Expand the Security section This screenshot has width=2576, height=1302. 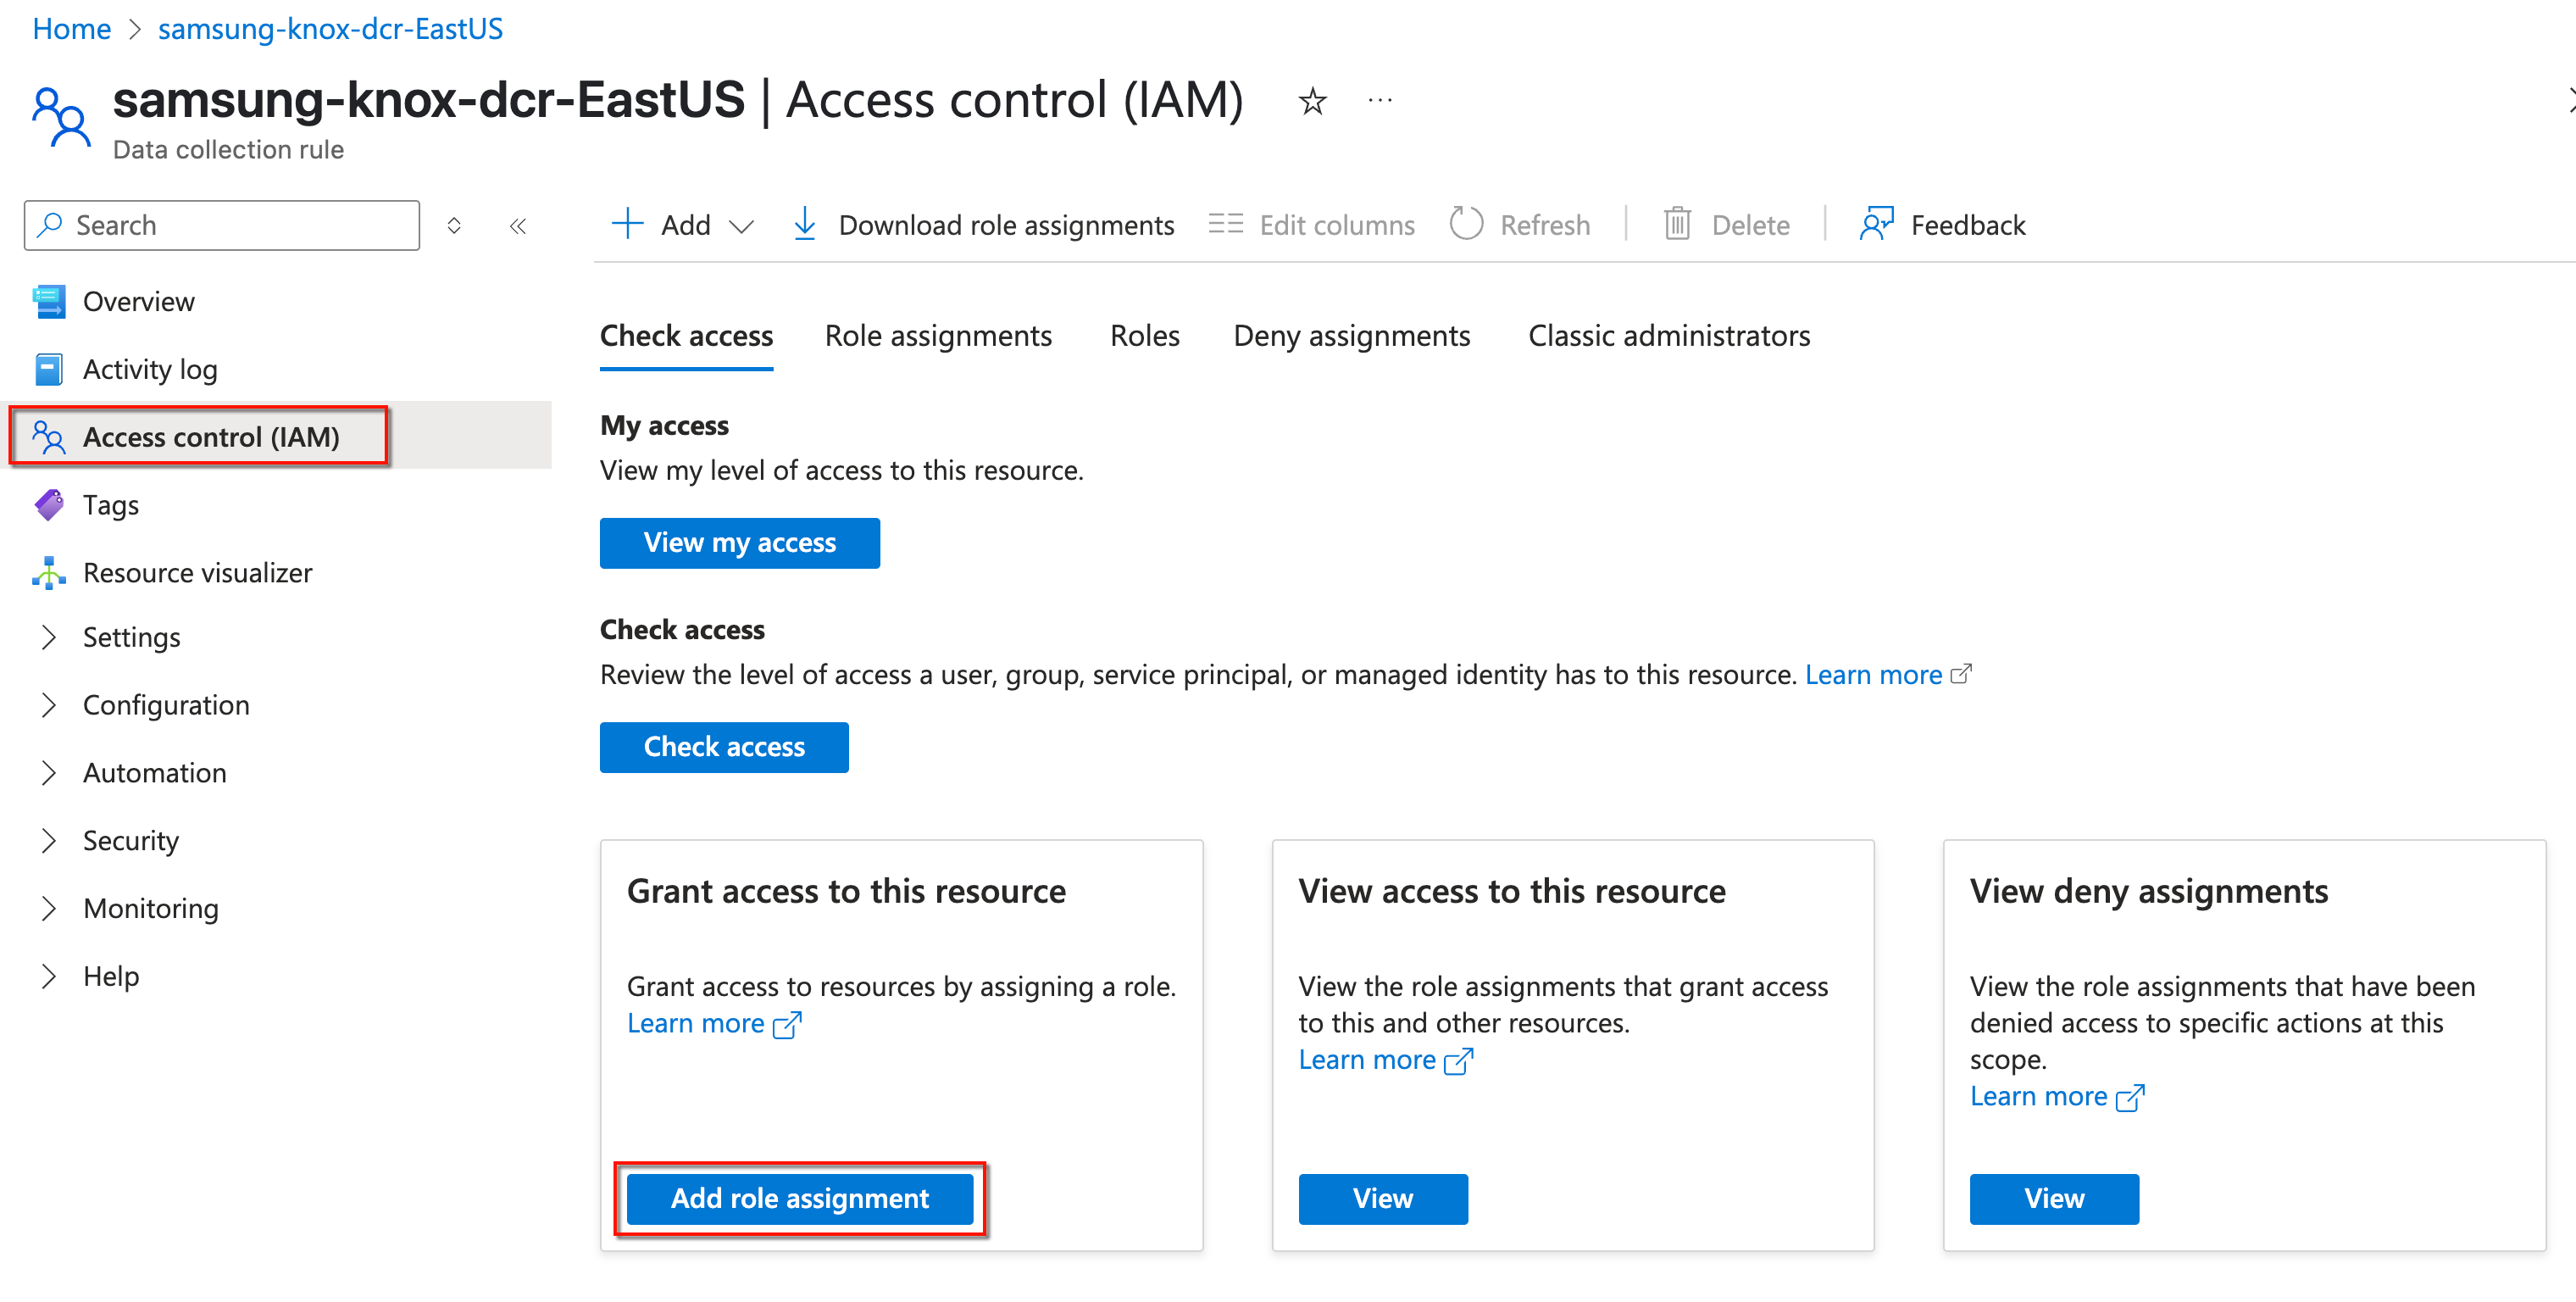pyautogui.click(x=130, y=840)
